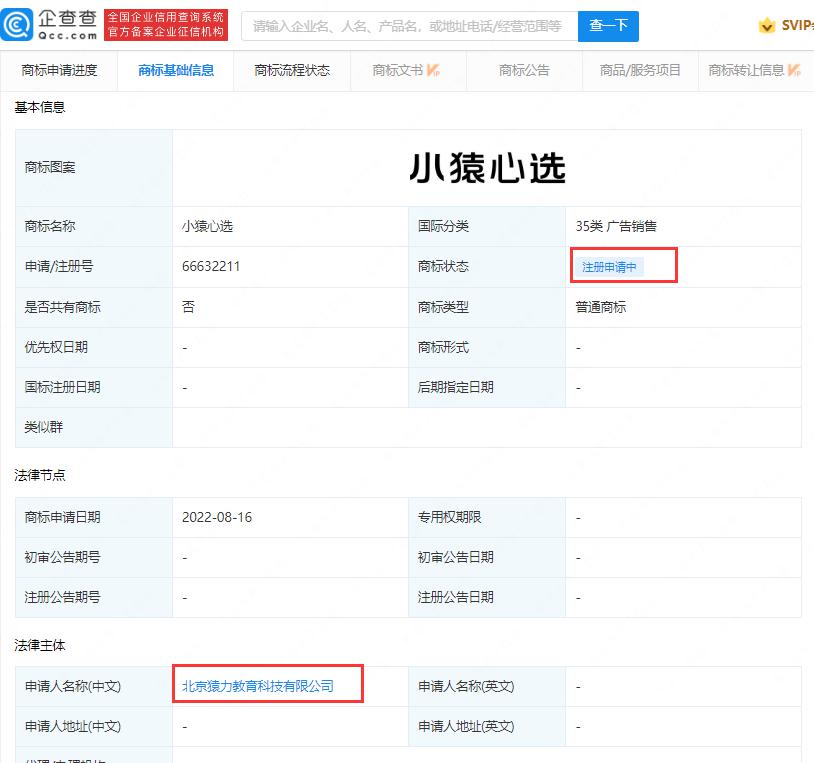Click the 普通商标 trademark type value
The height and width of the screenshot is (763, 814).
[x=601, y=307]
